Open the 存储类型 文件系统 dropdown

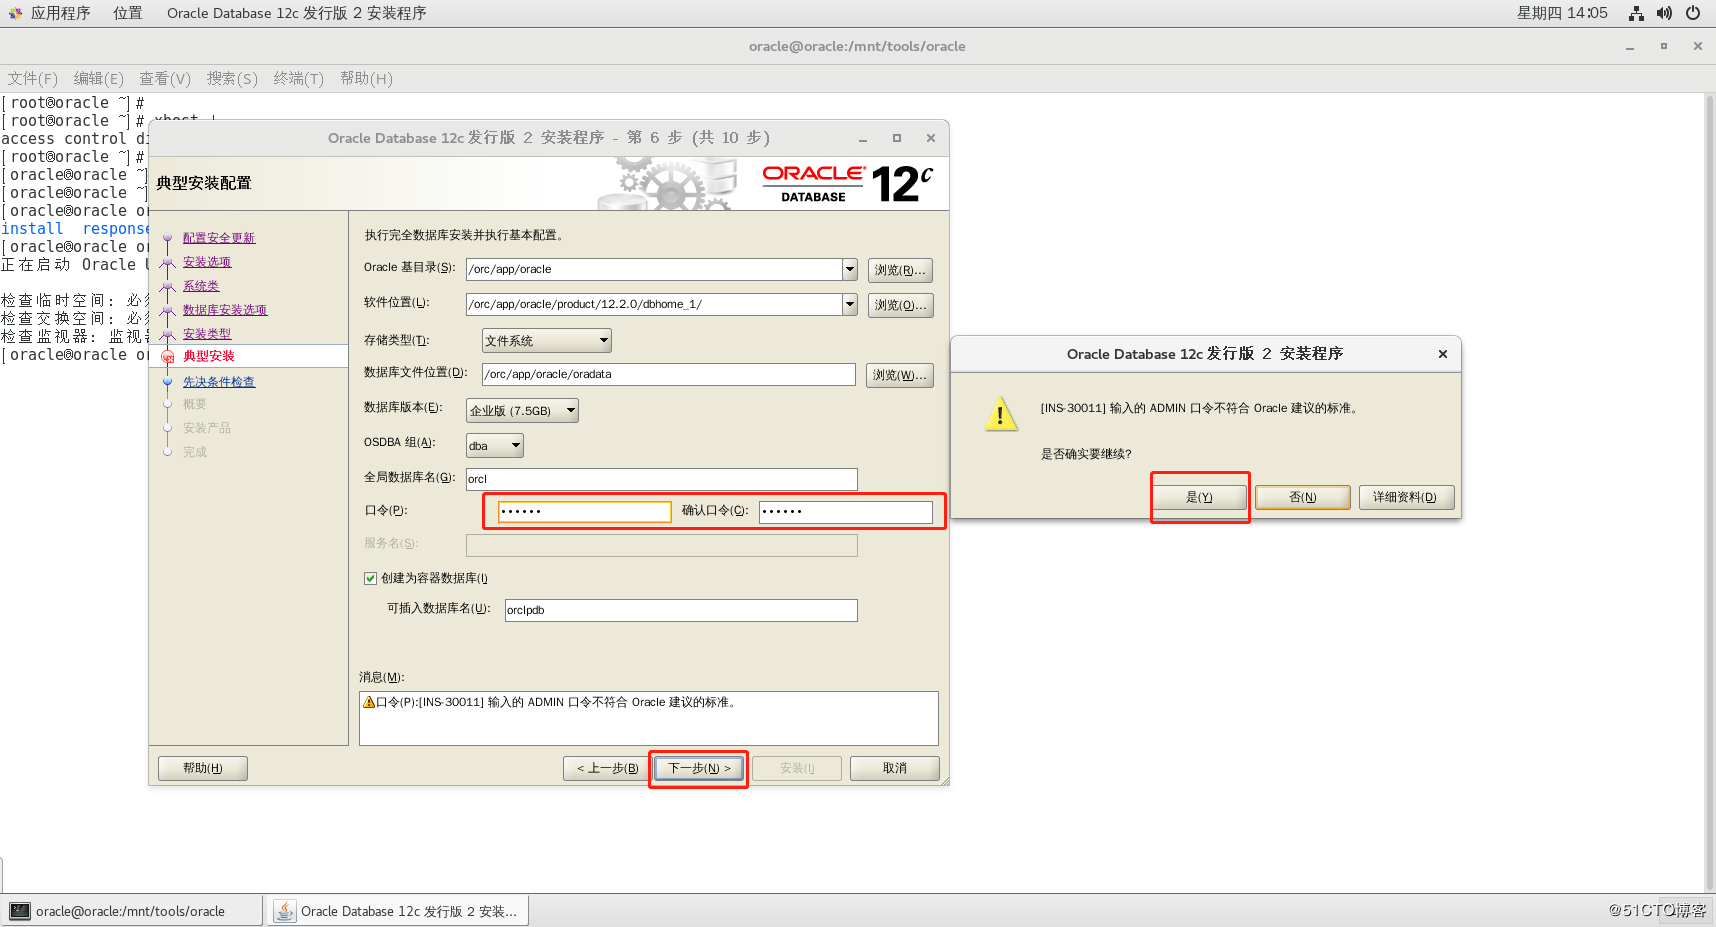pos(546,341)
